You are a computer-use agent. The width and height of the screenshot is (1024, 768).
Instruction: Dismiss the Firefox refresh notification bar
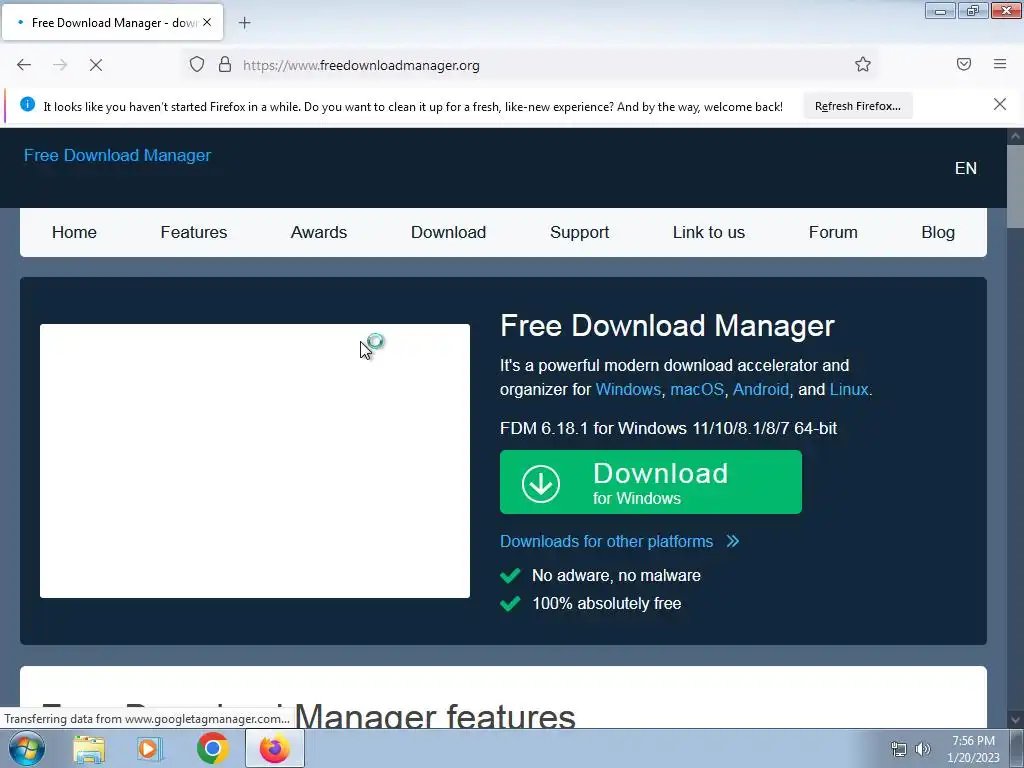pyautogui.click(x=1000, y=104)
